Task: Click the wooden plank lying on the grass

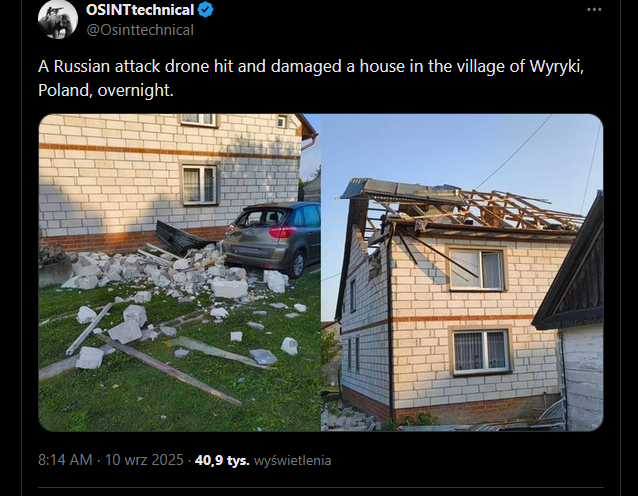Action: (169, 370)
